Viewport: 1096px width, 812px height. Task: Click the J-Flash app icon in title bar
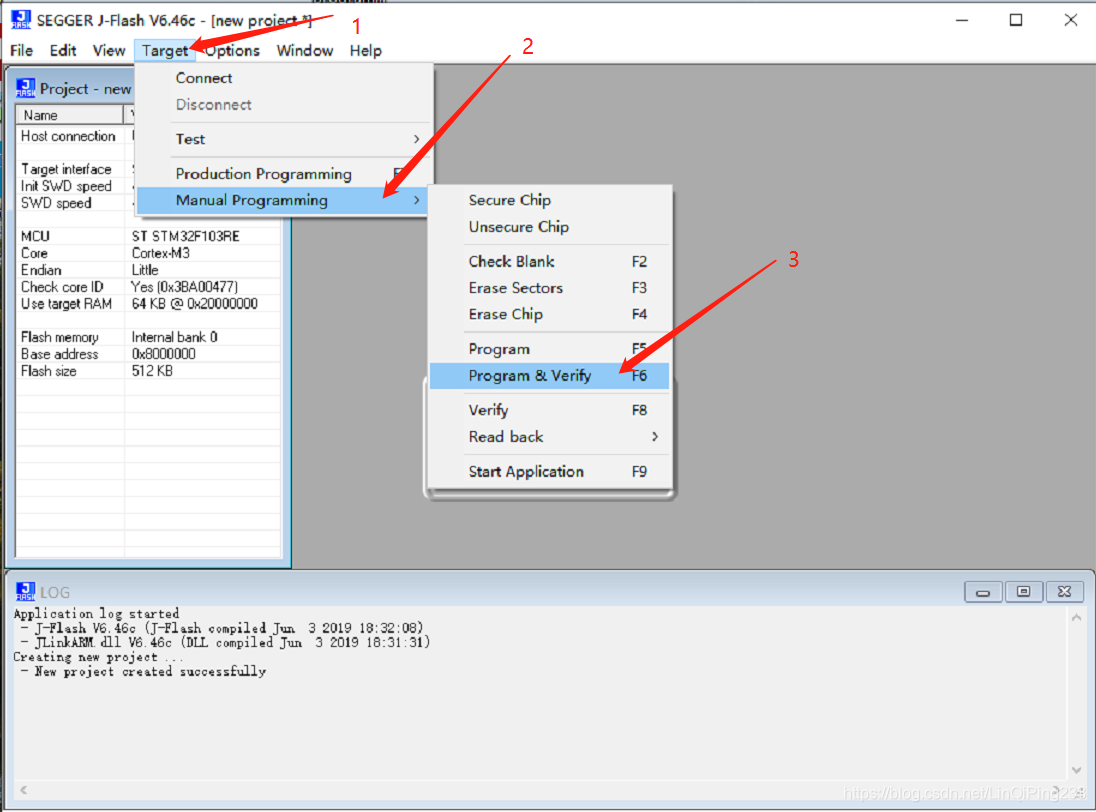tap(21, 20)
